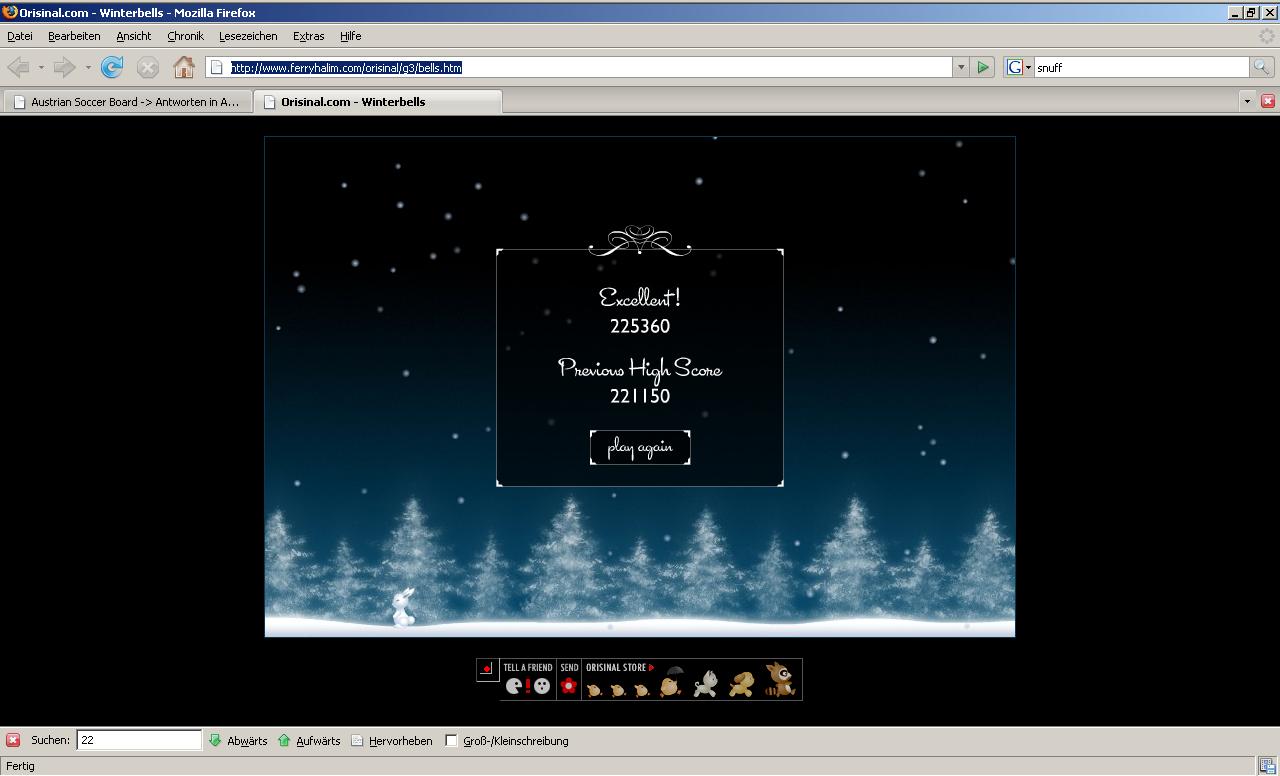The height and width of the screenshot is (776, 1280).
Task: Expand the address bar history dropdown
Action: [961, 67]
